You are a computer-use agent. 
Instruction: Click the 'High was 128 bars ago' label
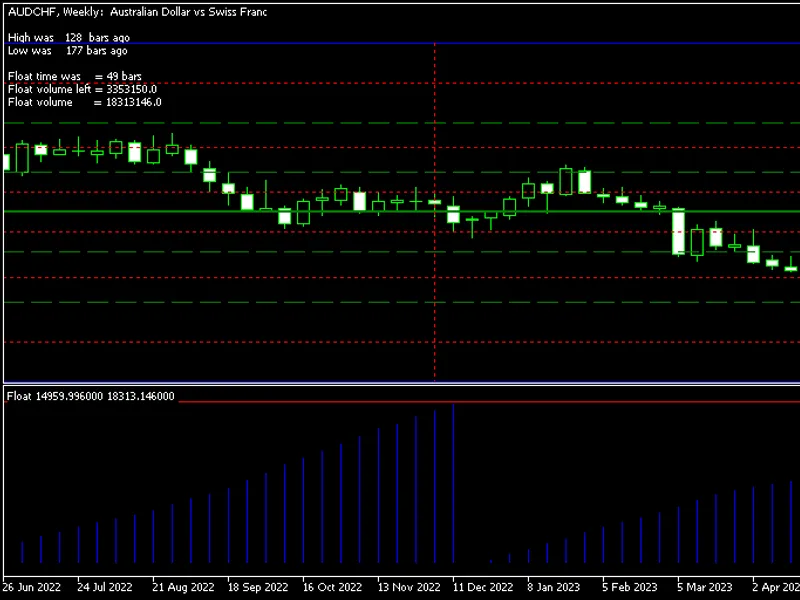69,37
